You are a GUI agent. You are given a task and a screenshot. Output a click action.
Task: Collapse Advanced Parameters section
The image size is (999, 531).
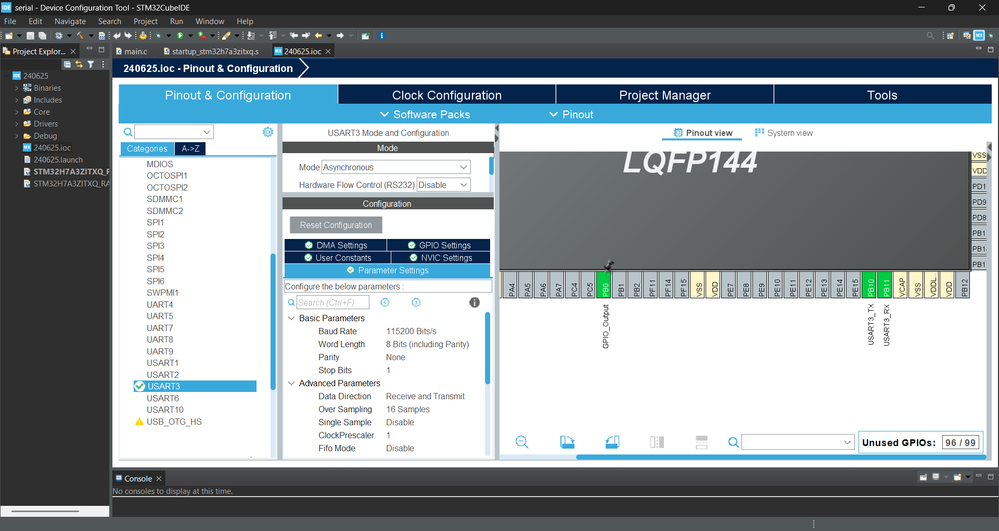(x=291, y=383)
